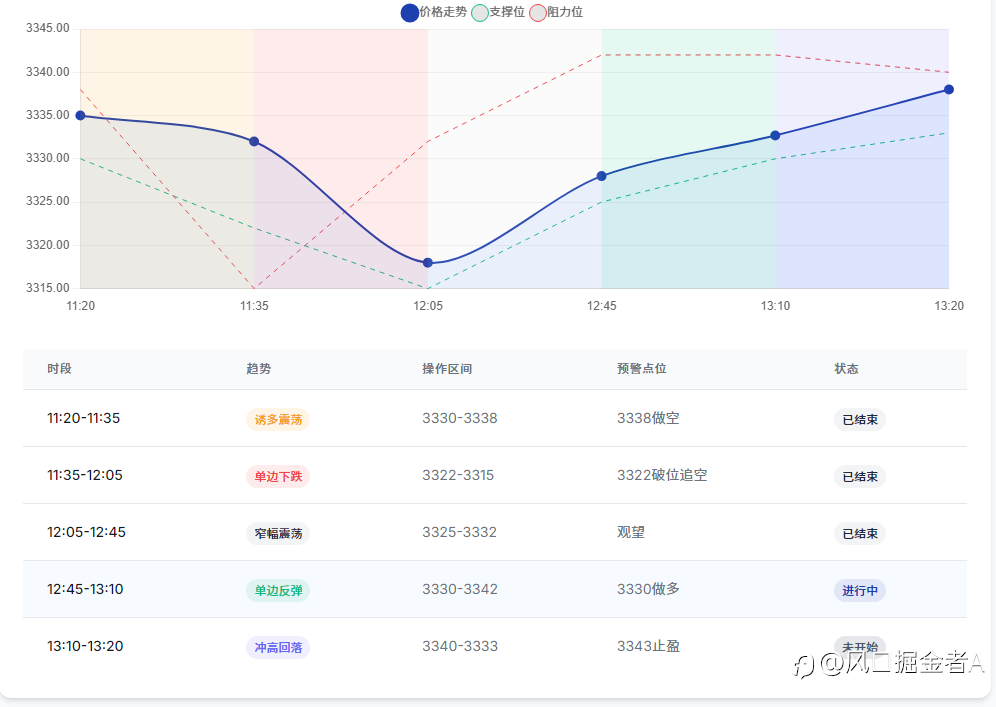The height and width of the screenshot is (707, 996).
Task: Click the red 阻力位 legend color circle
Action: point(538,13)
